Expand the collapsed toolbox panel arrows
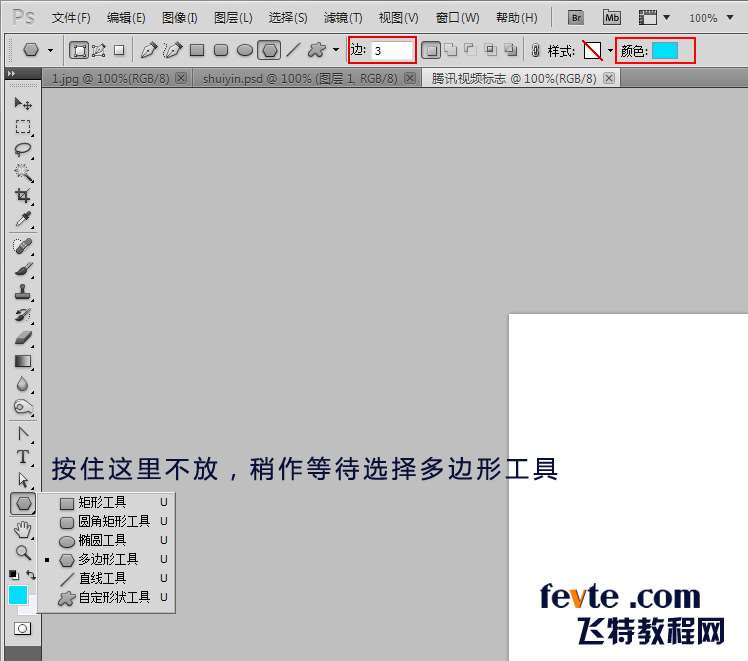 tap(11, 73)
